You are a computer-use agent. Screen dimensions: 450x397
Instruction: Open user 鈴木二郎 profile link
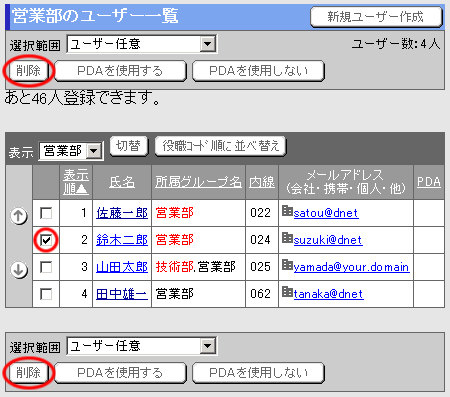pyautogui.click(x=122, y=240)
